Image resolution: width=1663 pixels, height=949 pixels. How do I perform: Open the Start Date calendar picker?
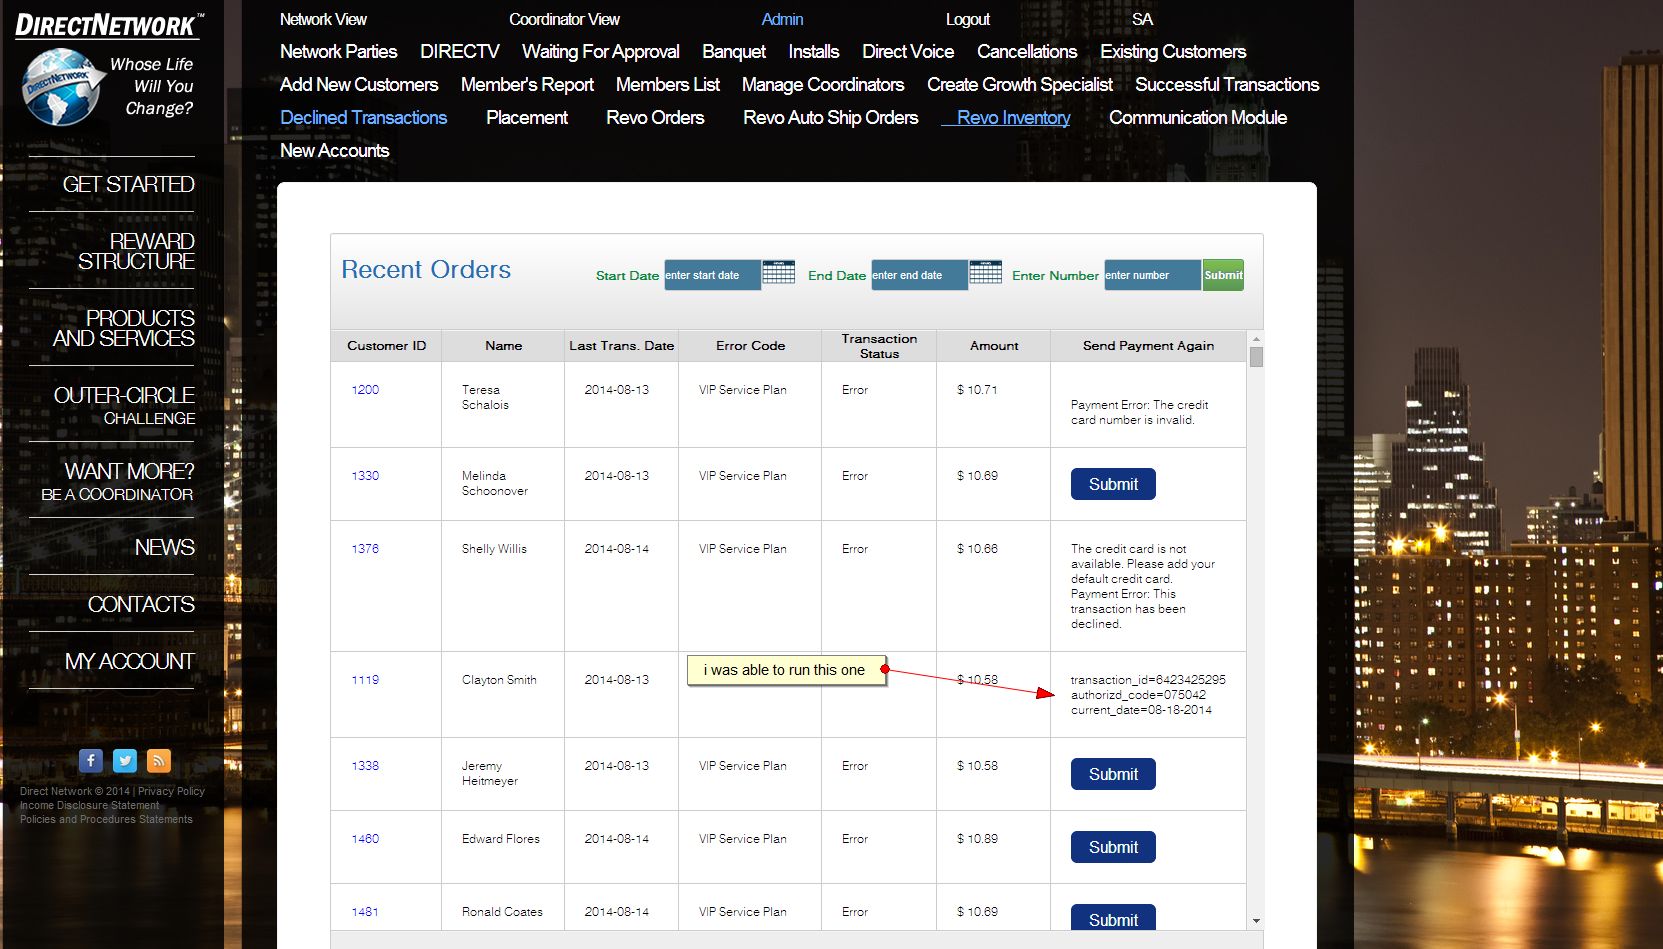pyautogui.click(x=779, y=272)
